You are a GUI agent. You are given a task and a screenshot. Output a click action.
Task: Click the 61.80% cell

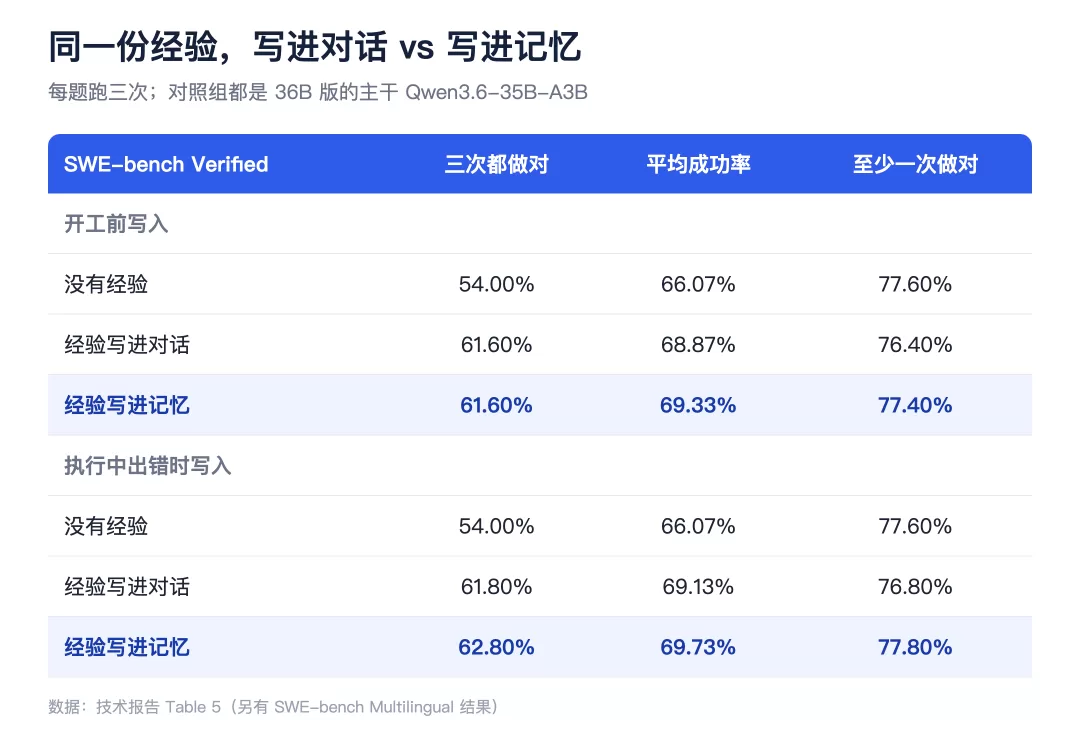[496, 587]
